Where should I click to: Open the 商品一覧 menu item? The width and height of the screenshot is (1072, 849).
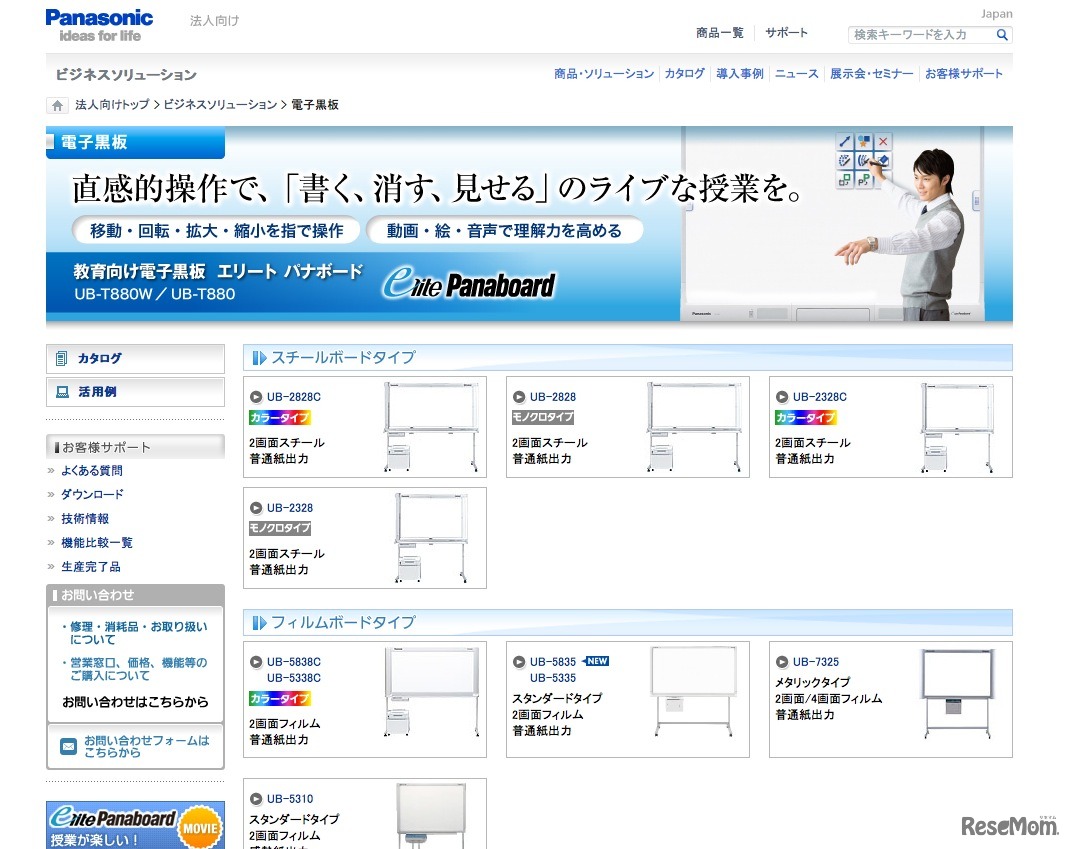(721, 32)
